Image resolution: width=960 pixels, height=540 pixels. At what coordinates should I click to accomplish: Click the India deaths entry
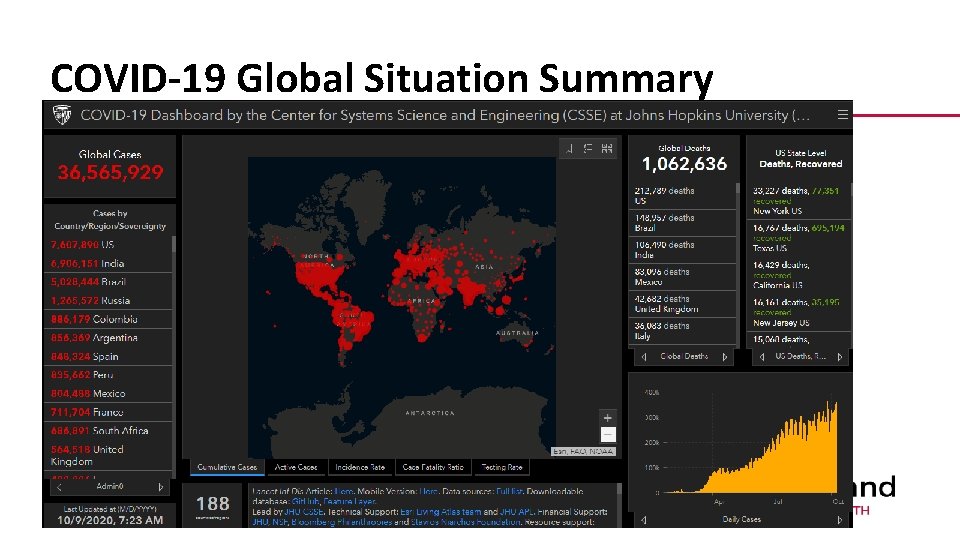click(x=682, y=250)
